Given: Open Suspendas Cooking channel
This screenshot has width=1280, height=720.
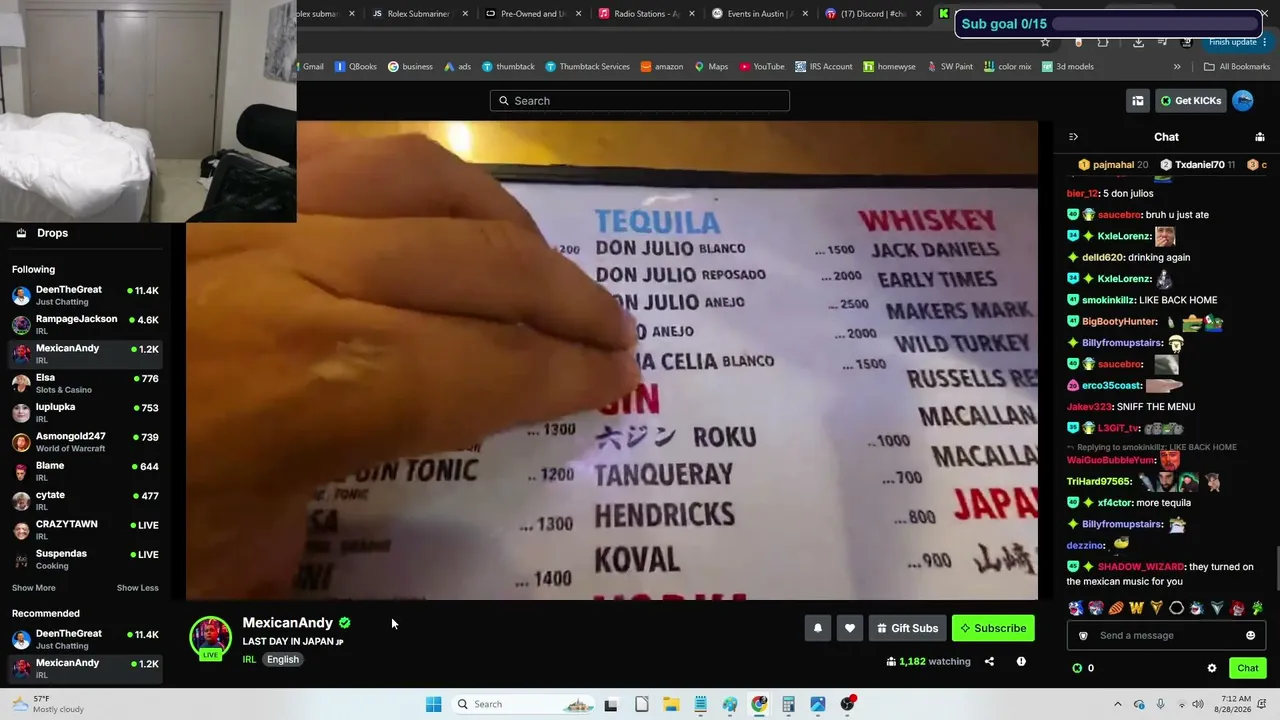Looking at the screenshot, I should (x=85, y=559).
